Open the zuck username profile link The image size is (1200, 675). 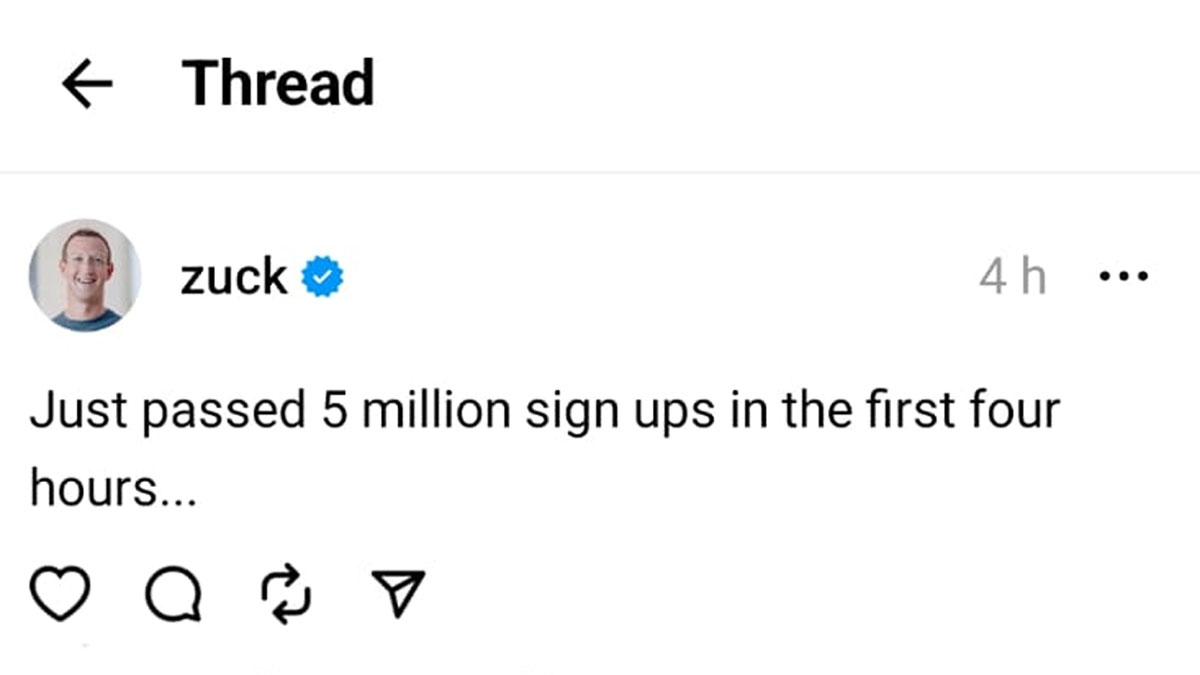[x=234, y=277]
